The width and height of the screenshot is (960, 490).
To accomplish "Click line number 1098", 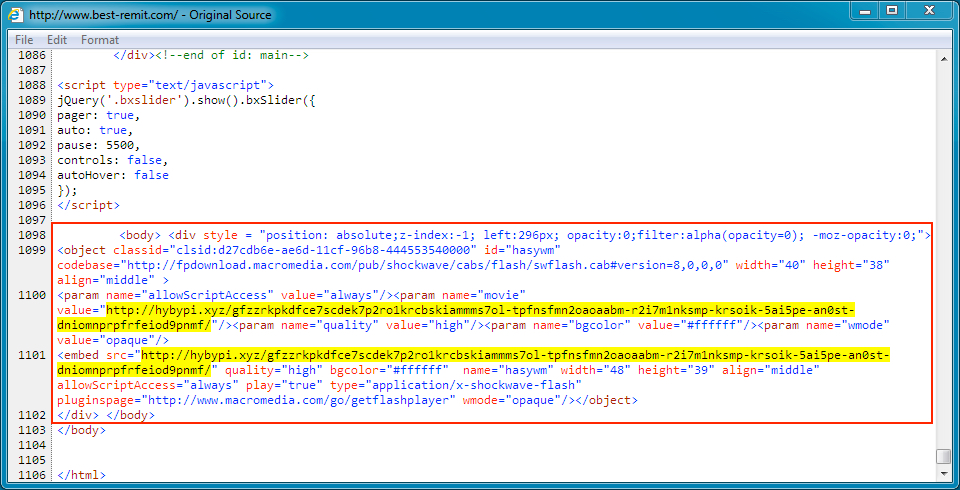I will (x=32, y=236).
